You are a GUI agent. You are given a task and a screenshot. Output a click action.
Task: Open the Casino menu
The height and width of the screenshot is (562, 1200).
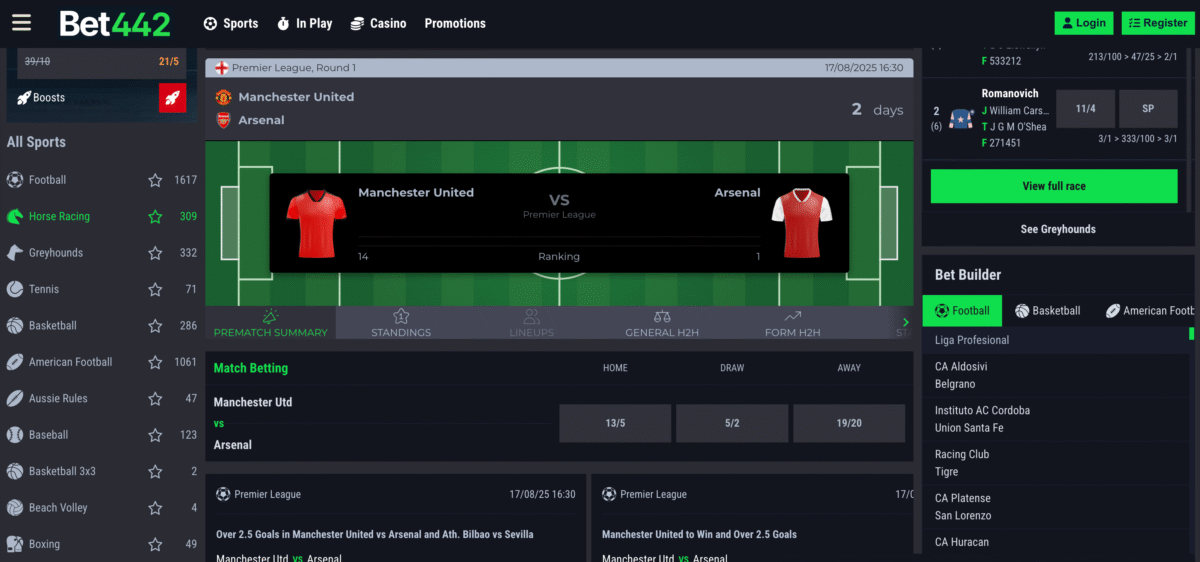click(x=378, y=23)
